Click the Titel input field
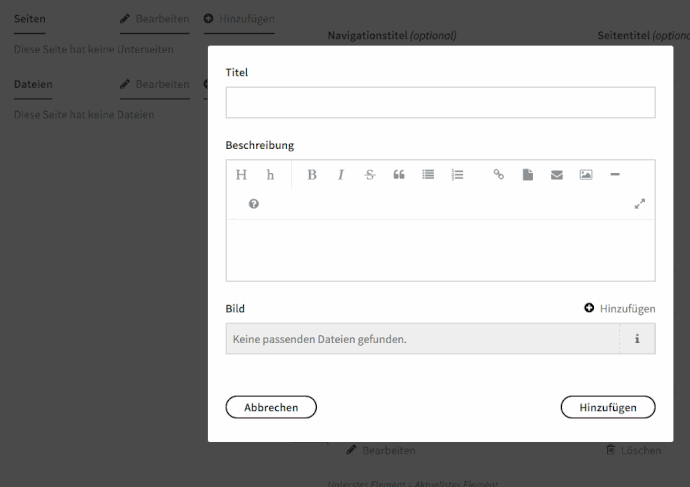The height and width of the screenshot is (487, 690). [440, 103]
